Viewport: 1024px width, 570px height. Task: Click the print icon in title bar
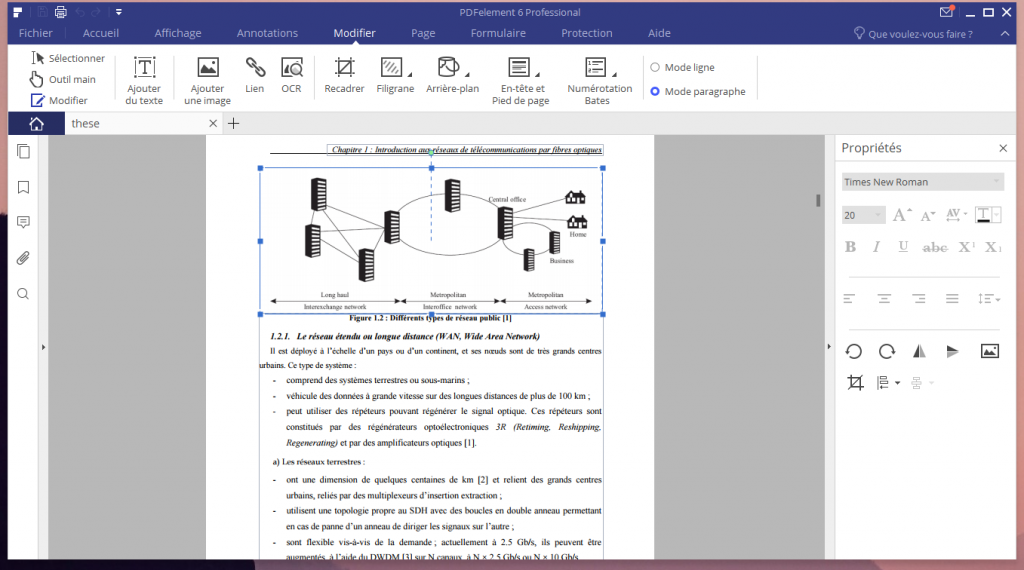click(x=61, y=12)
